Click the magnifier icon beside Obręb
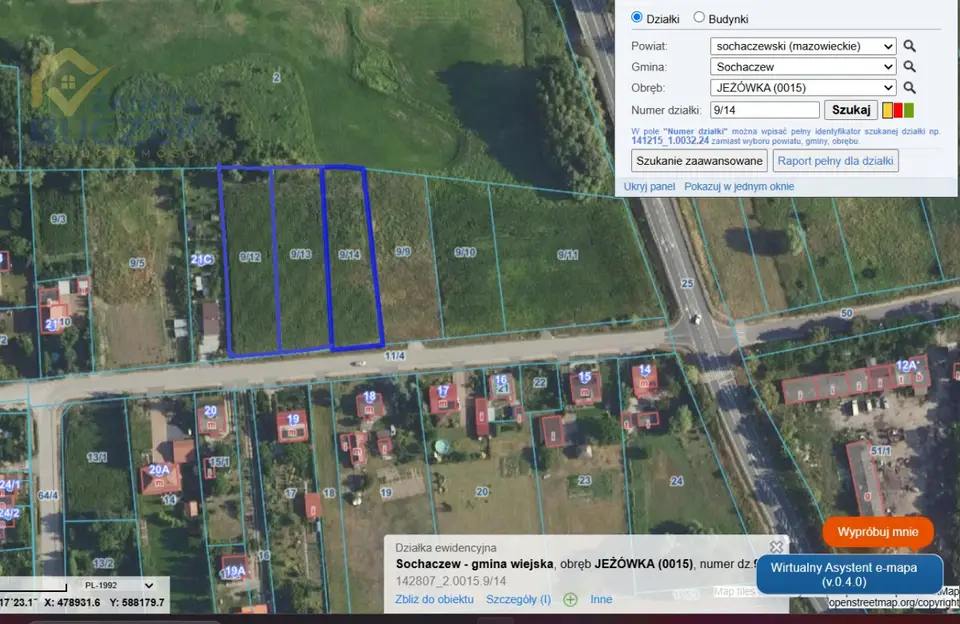 tap(910, 88)
